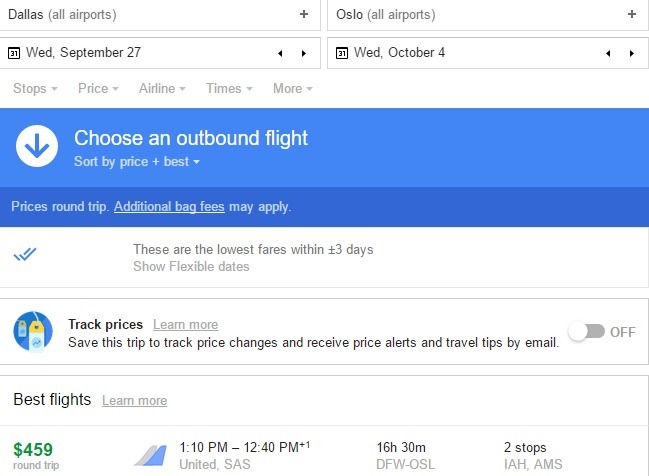Add another destination airport next to Oslo
The image size is (649, 476).
click(632, 14)
